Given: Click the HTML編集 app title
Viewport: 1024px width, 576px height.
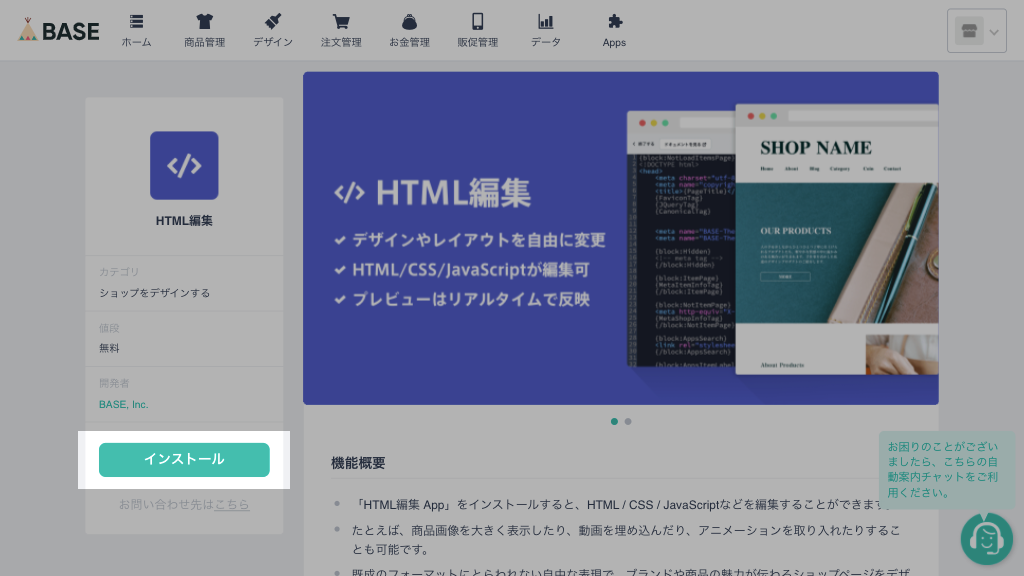Looking at the screenshot, I should click(x=184, y=221).
